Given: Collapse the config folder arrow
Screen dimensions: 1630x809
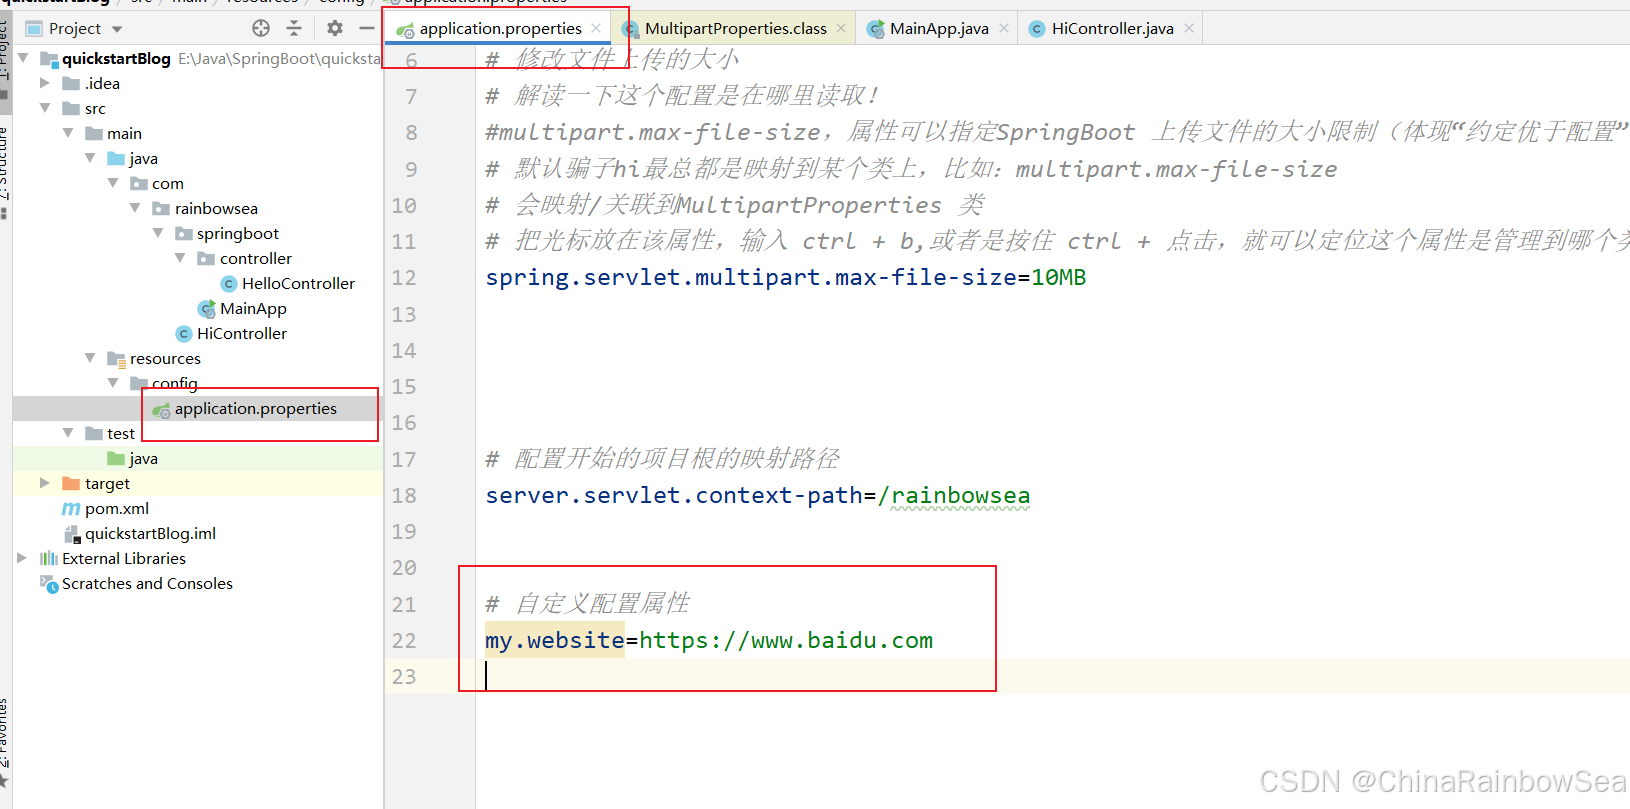Looking at the screenshot, I should (x=113, y=383).
